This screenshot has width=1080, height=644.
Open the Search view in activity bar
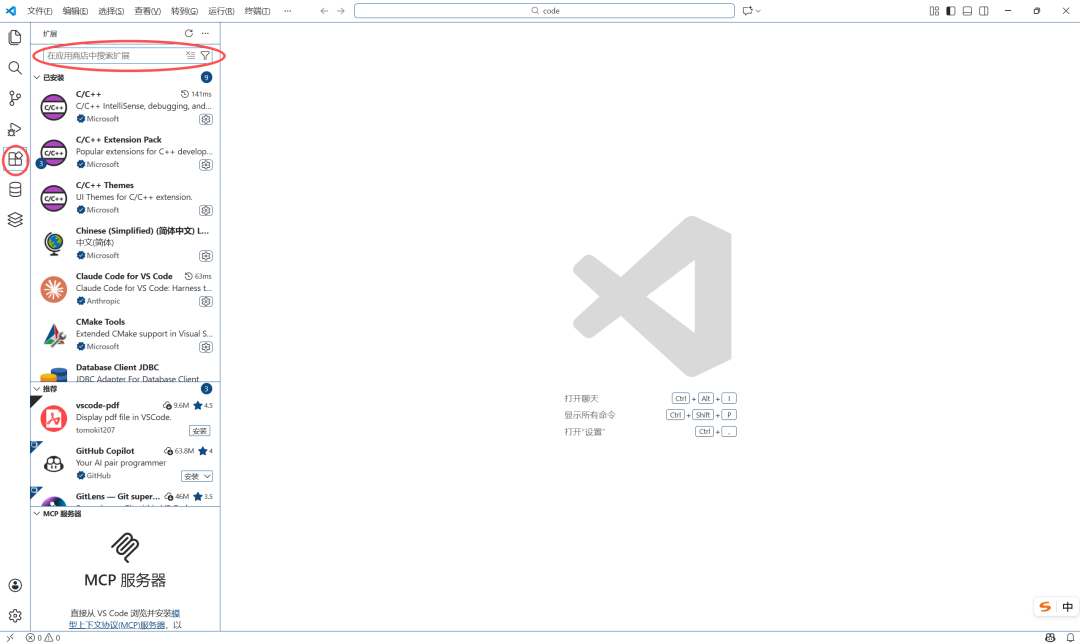coord(15,67)
